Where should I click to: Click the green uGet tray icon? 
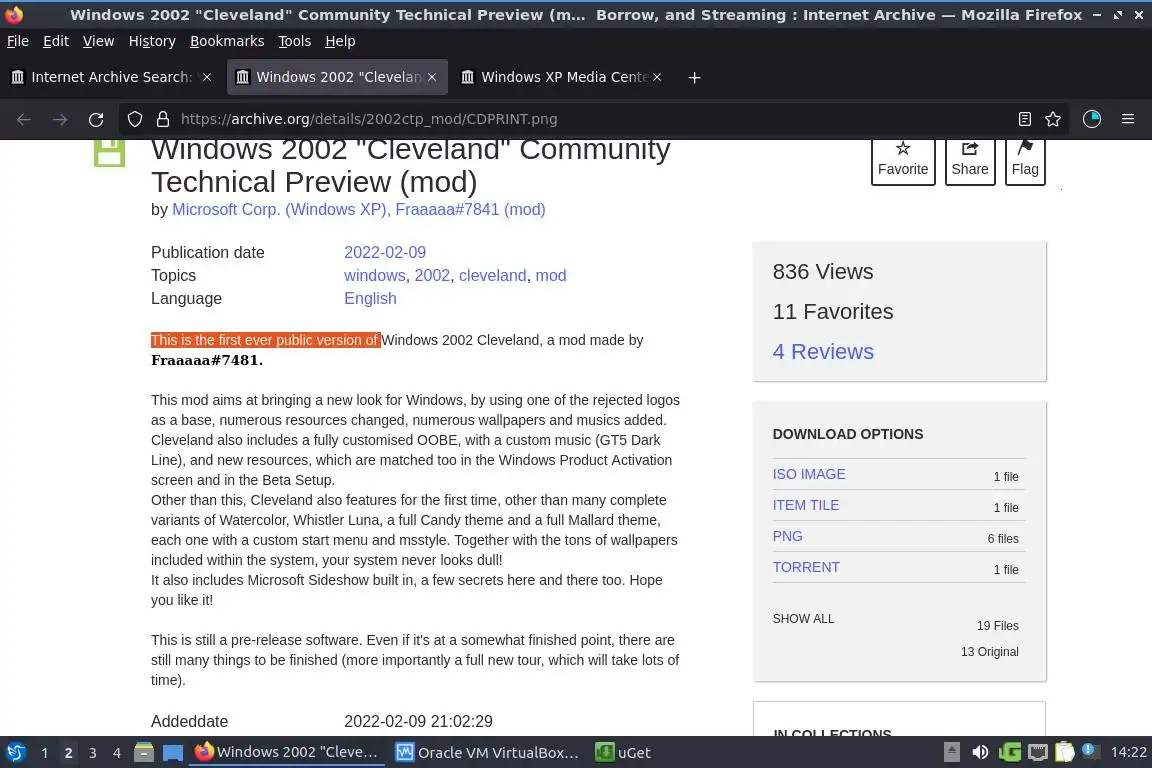coord(1009,752)
